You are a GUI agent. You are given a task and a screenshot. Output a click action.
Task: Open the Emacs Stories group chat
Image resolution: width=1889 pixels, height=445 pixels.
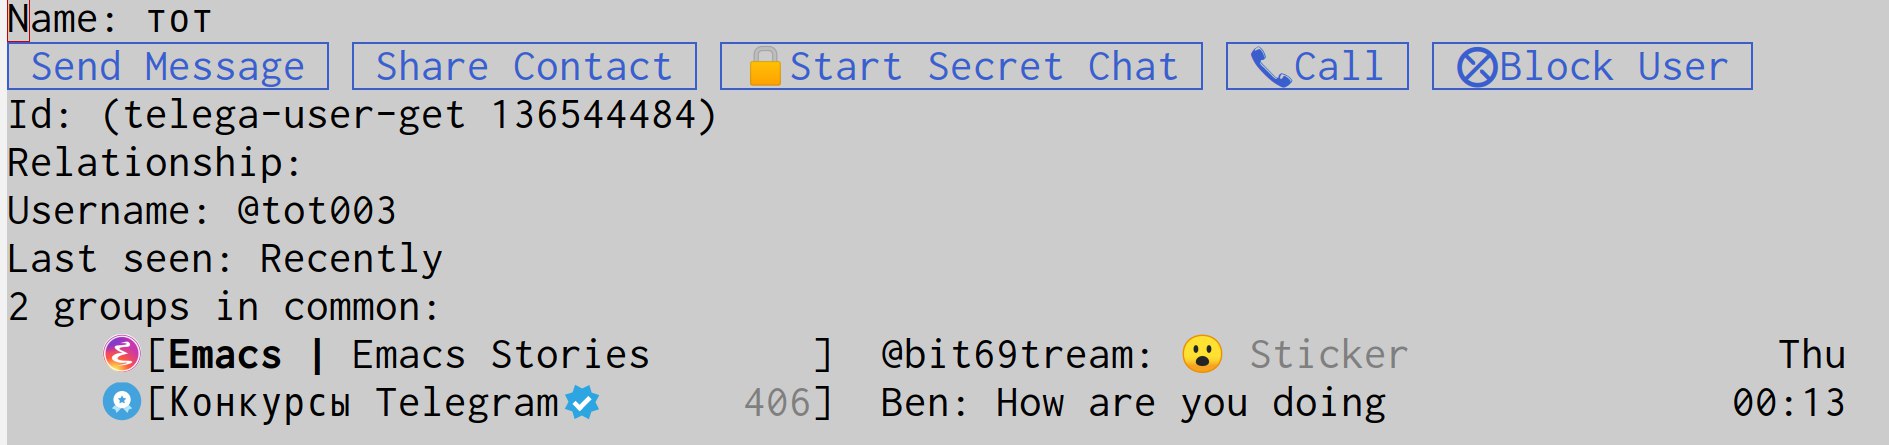coord(408,355)
